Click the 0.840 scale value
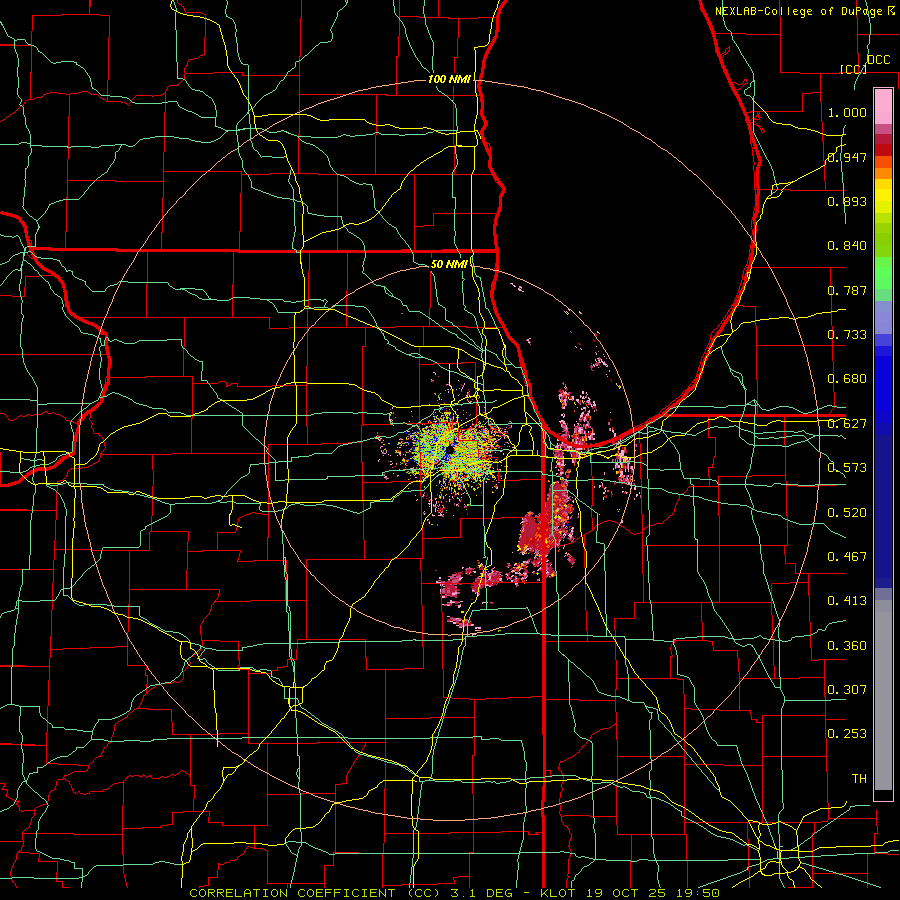The width and height of the screenshot is (900, 900). coord(847,246)
